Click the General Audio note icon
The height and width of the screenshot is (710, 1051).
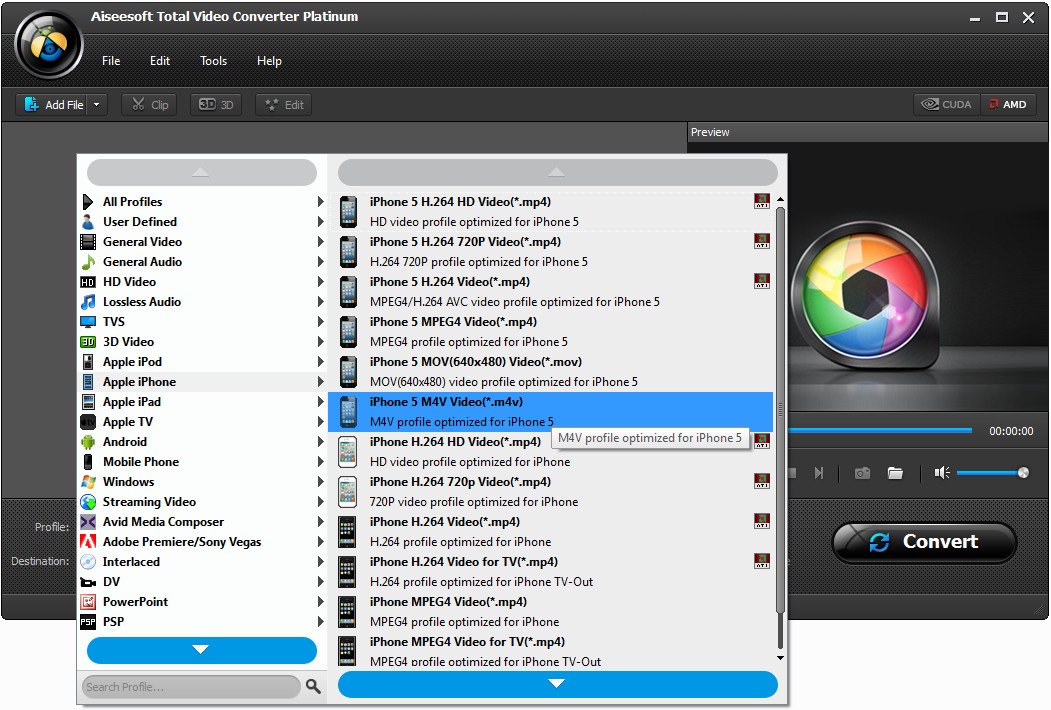[x=88, y=262]
